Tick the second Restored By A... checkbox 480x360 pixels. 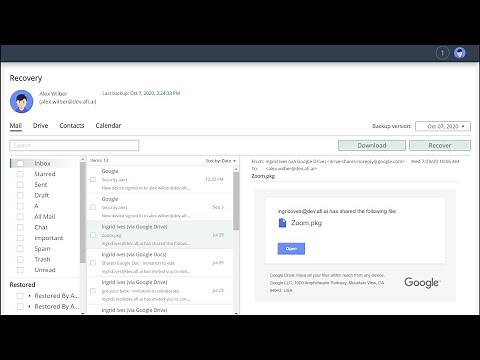tap(20, 307)
